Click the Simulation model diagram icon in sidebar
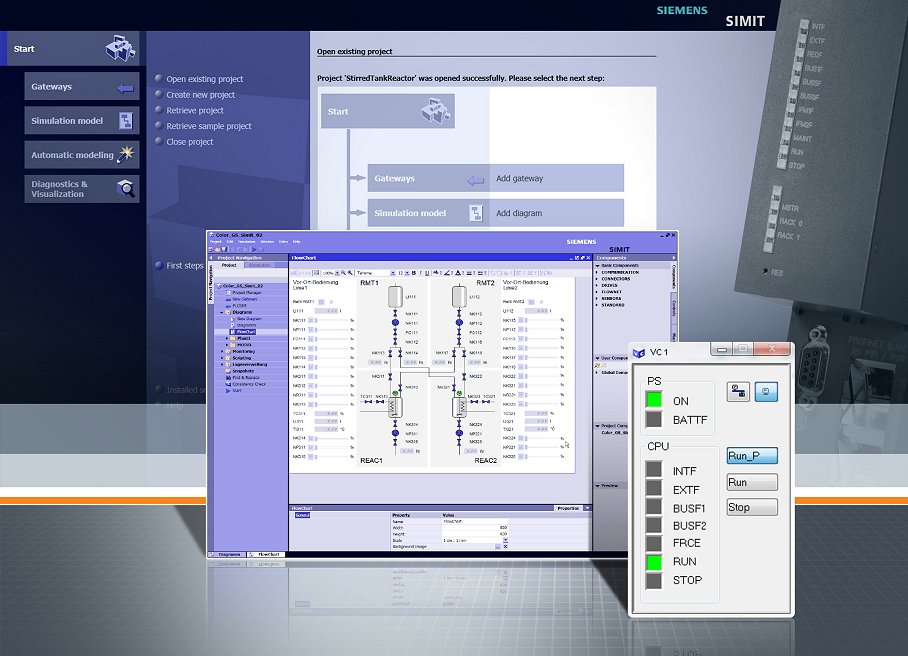Image resolution: width=908 pixels, height=656 pixels. tap(126, 120)
